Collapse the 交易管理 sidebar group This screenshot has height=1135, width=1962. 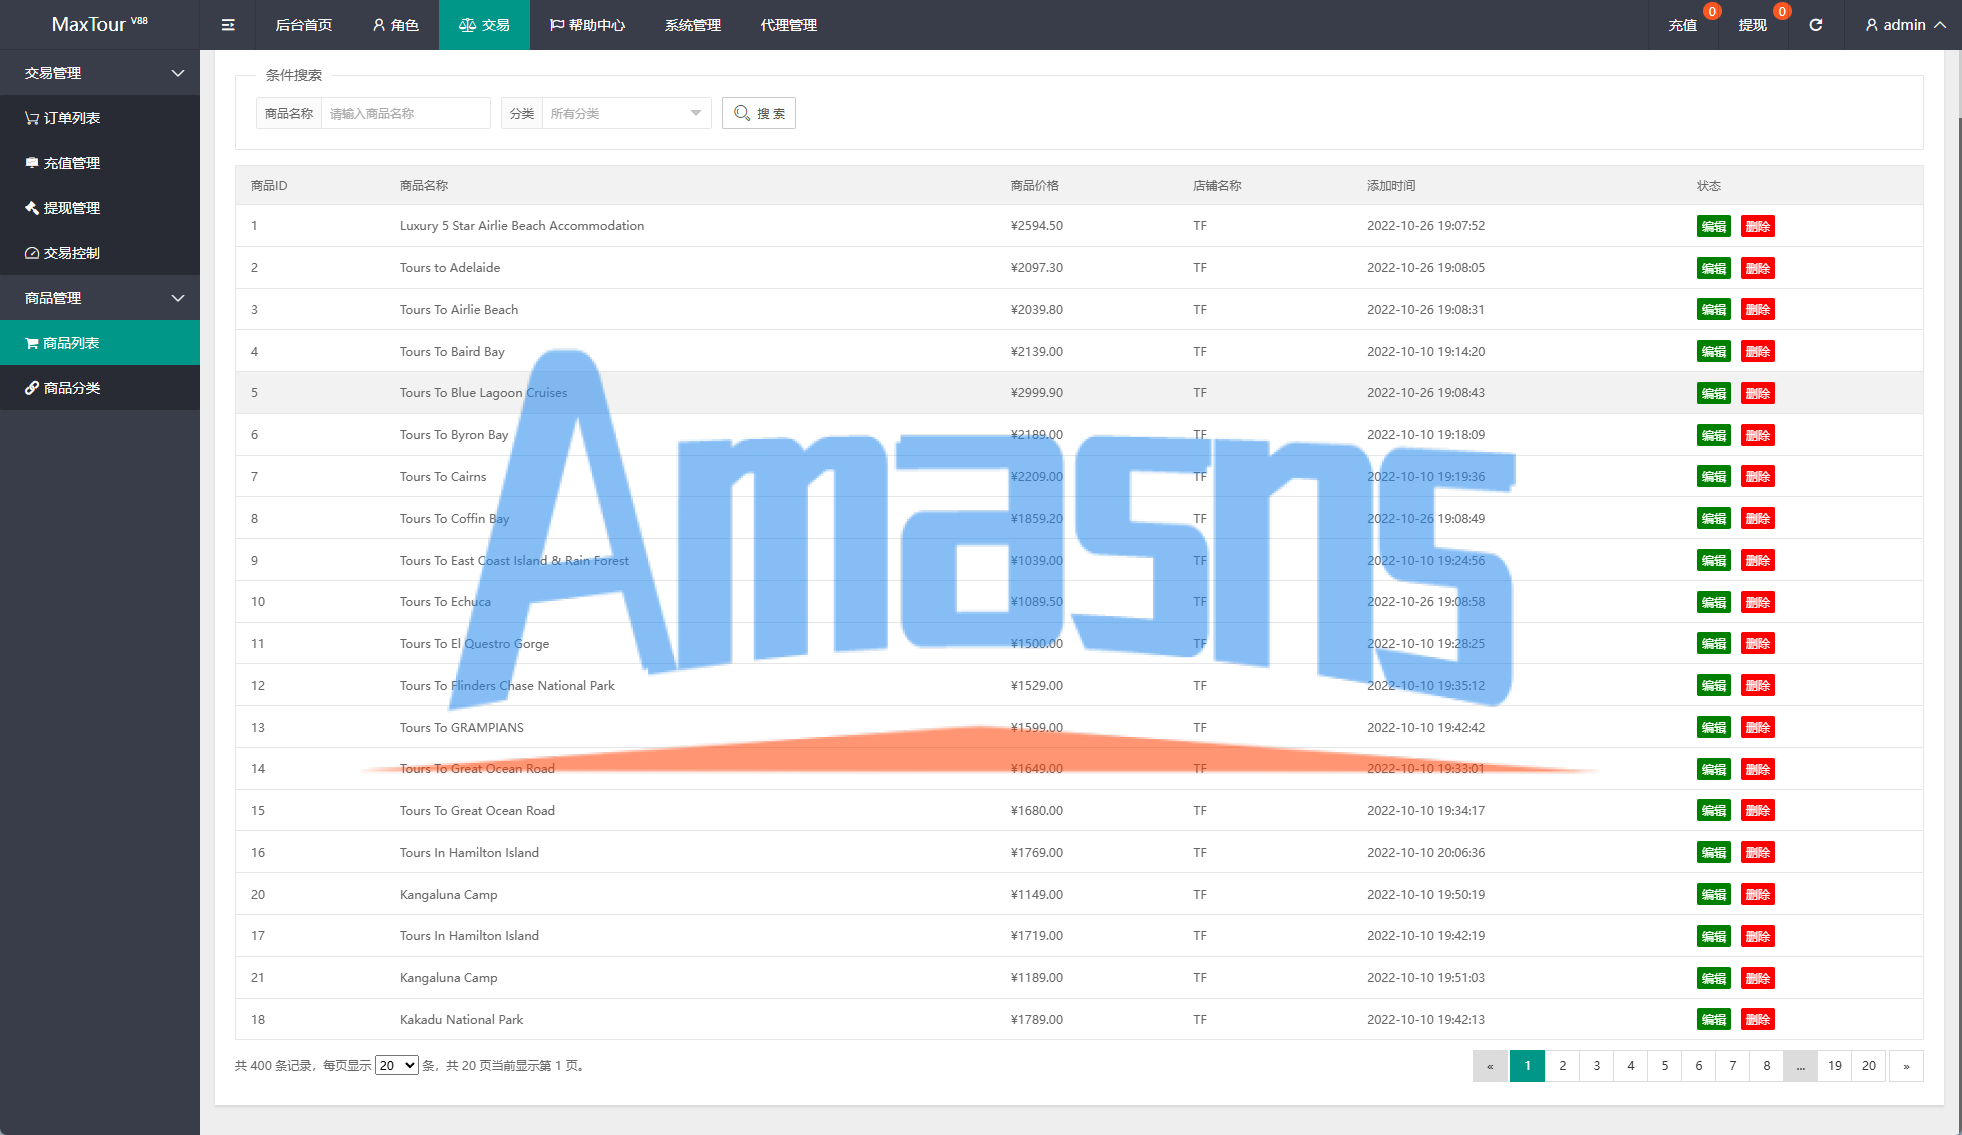point(100,73)
